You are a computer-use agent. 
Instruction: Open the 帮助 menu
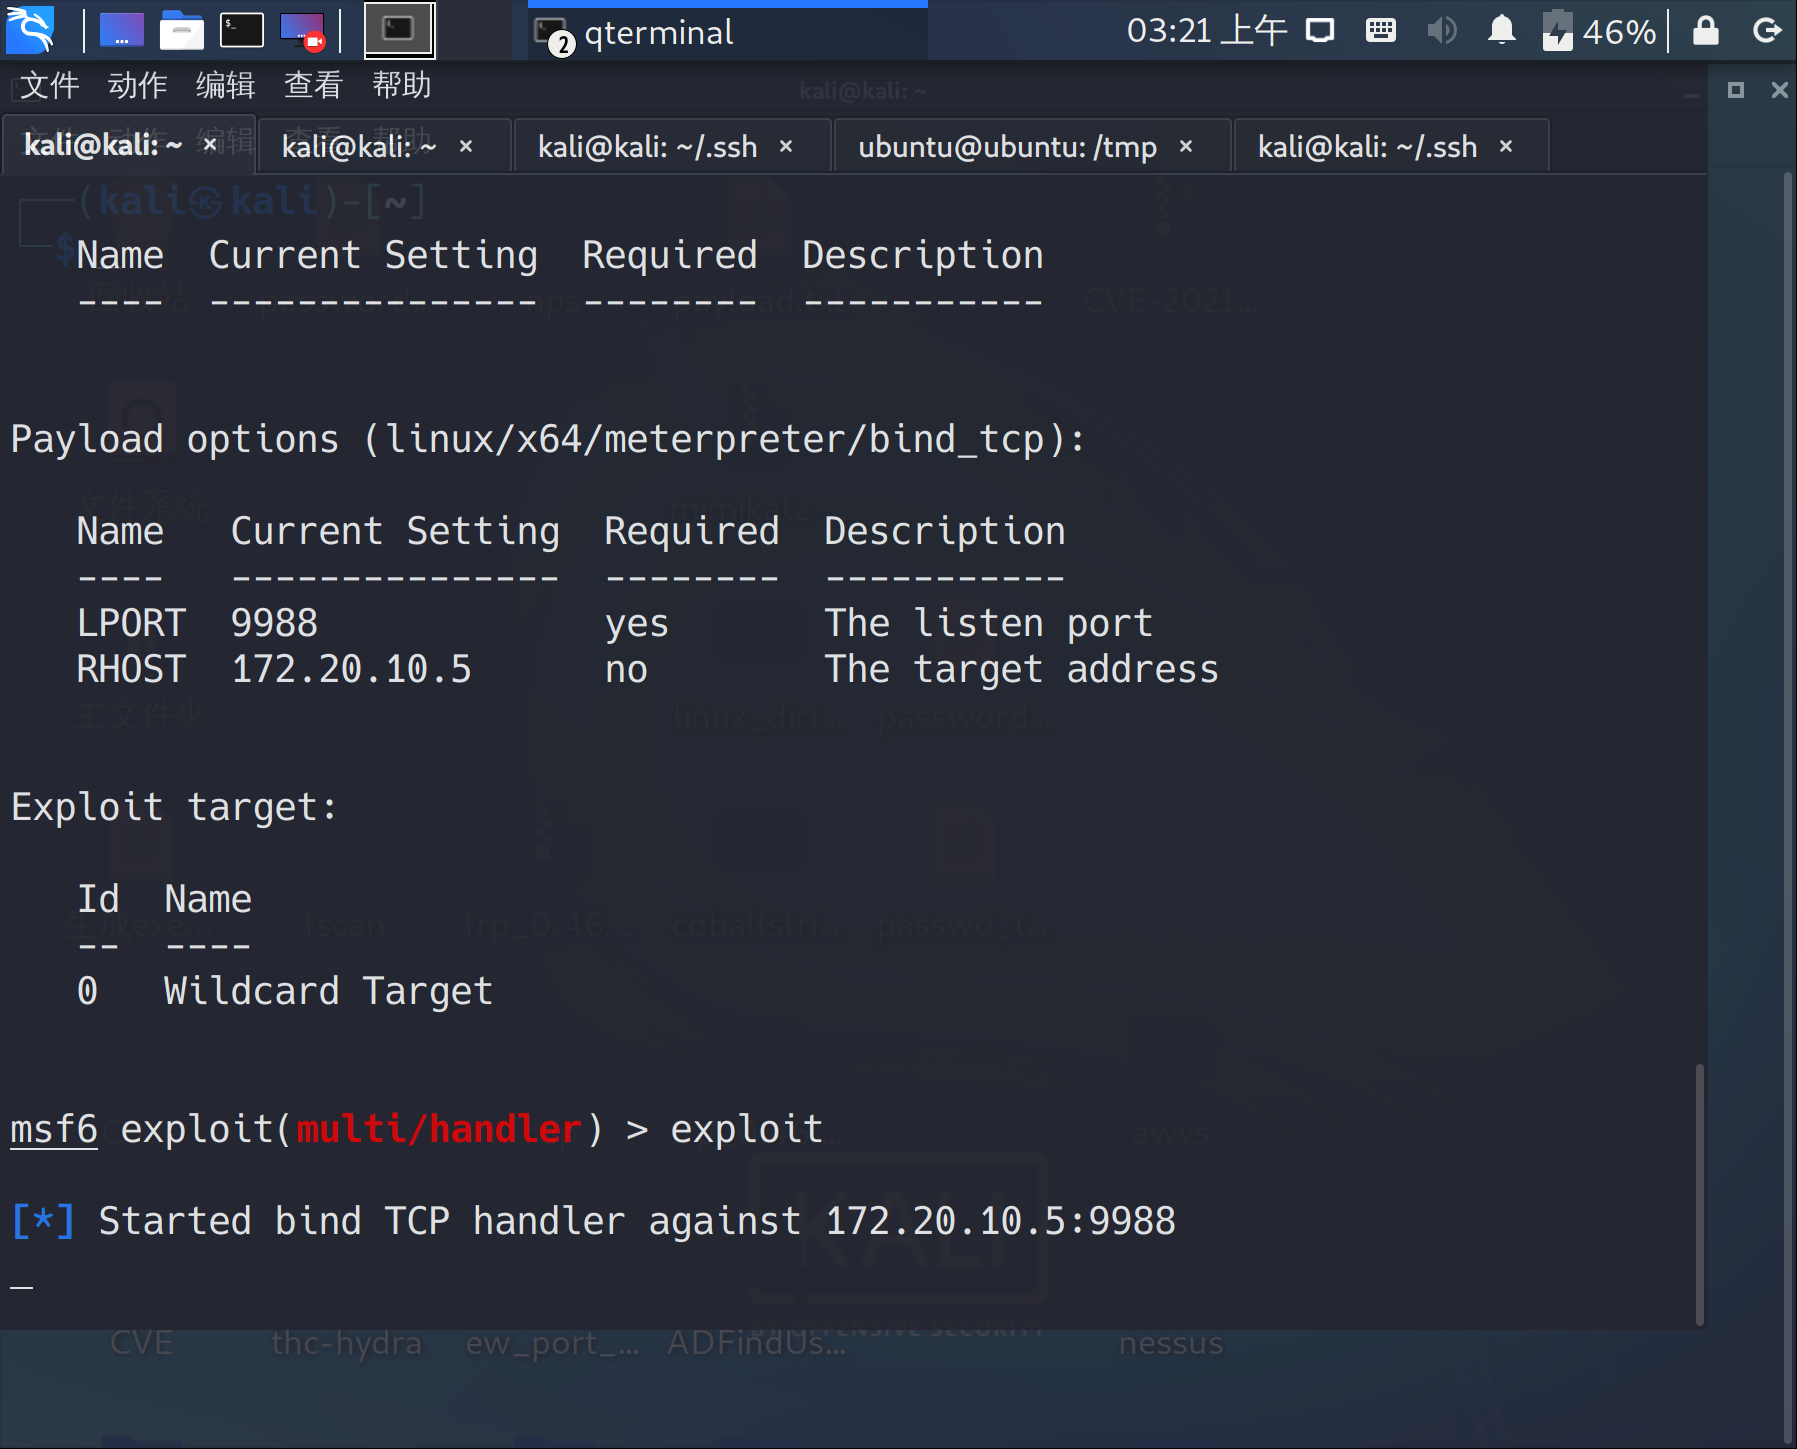pos(401,86)
